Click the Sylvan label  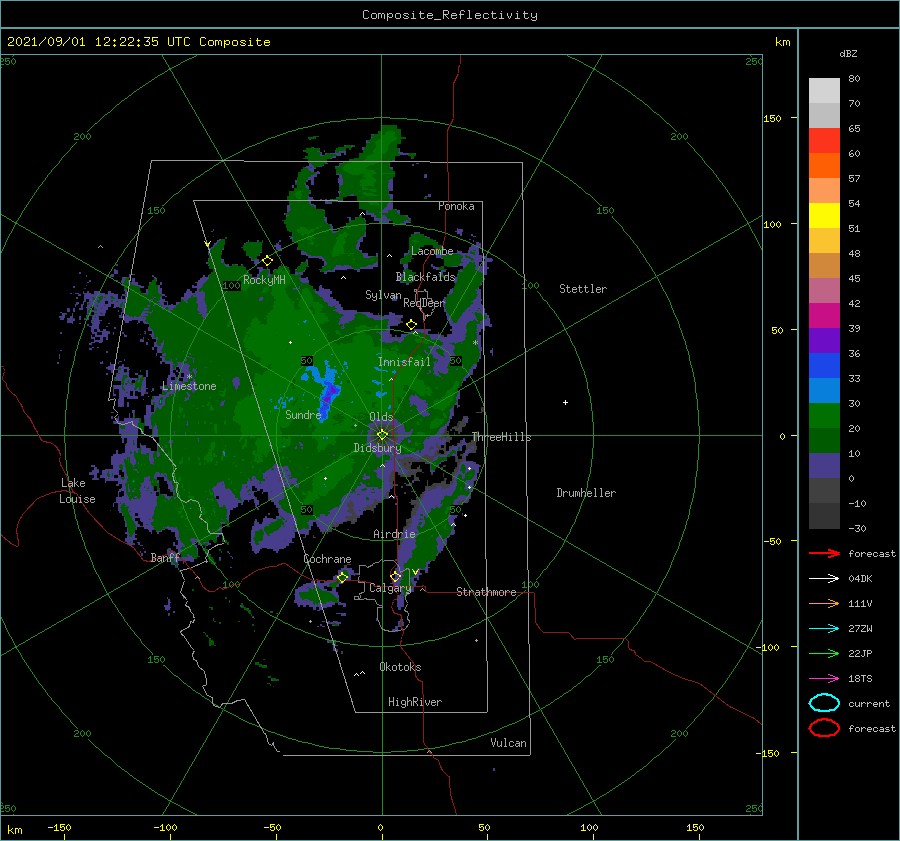point(383,295)
